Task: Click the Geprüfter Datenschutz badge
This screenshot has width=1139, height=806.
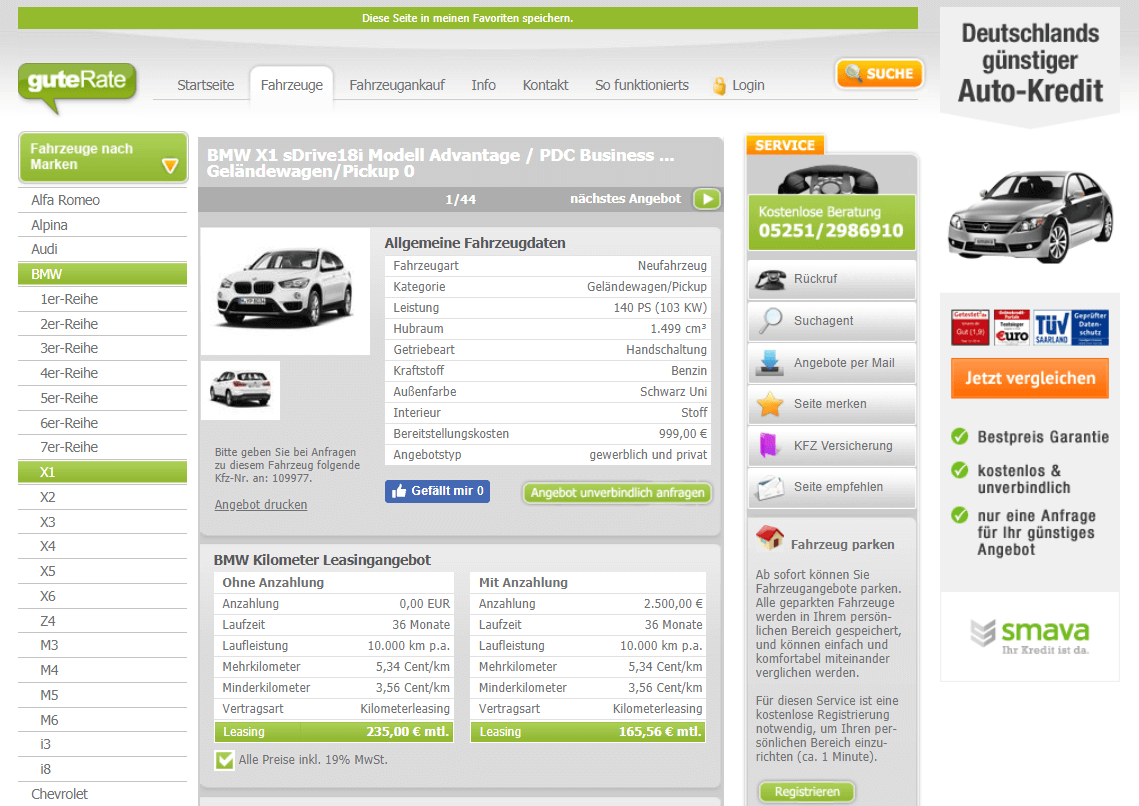Action: coord(1090,327)
